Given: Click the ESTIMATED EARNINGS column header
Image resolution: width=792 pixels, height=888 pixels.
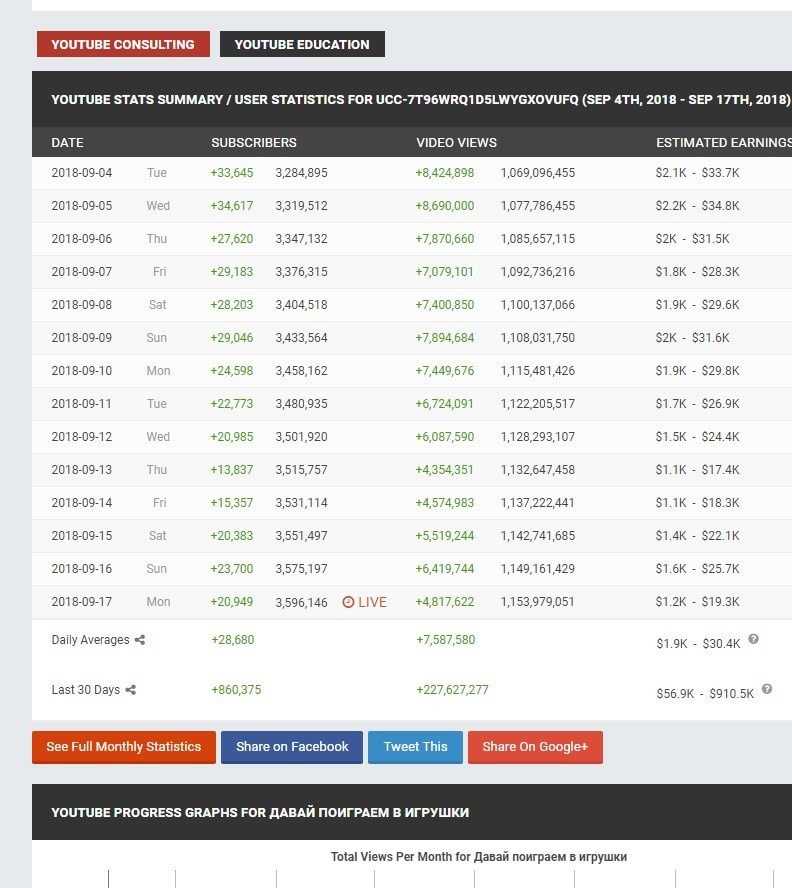Looking at the screenshot, I should 724,143.
